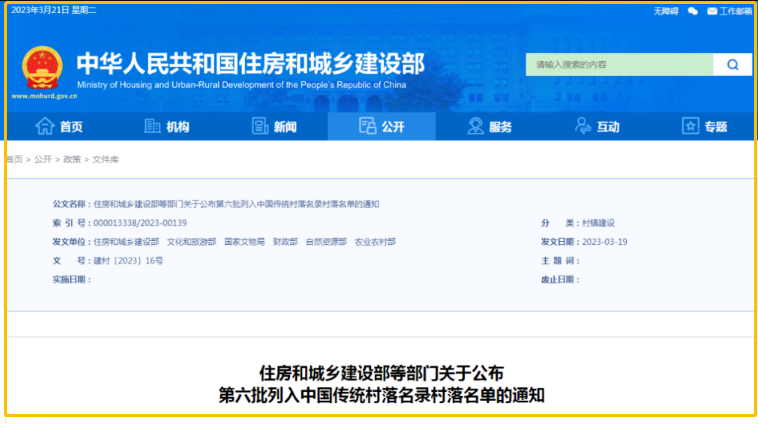Image resolution: width=758 pixels, height=424 pixels.
Task: Click the bold document title heading
Action: coord(381,384)
